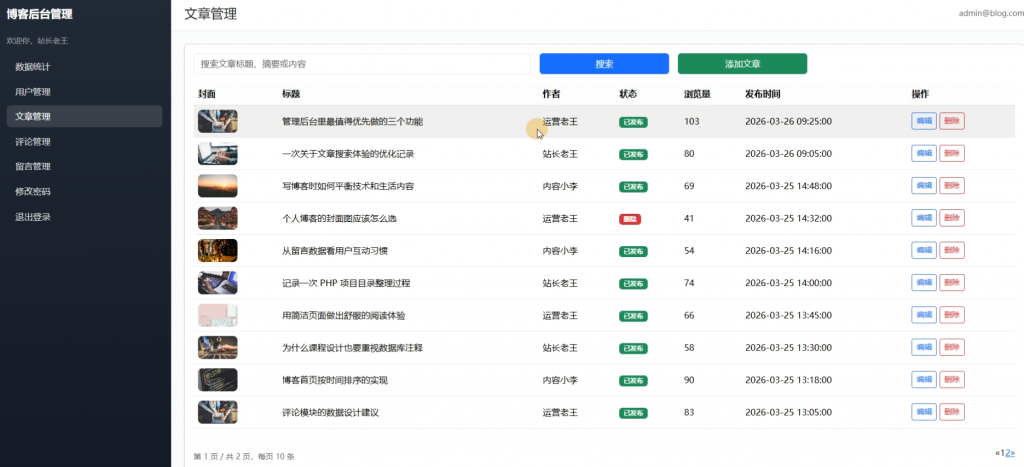Click title 博客首页按时间排序的实现
1024x467 pixels.
click(x=335, y=380)
